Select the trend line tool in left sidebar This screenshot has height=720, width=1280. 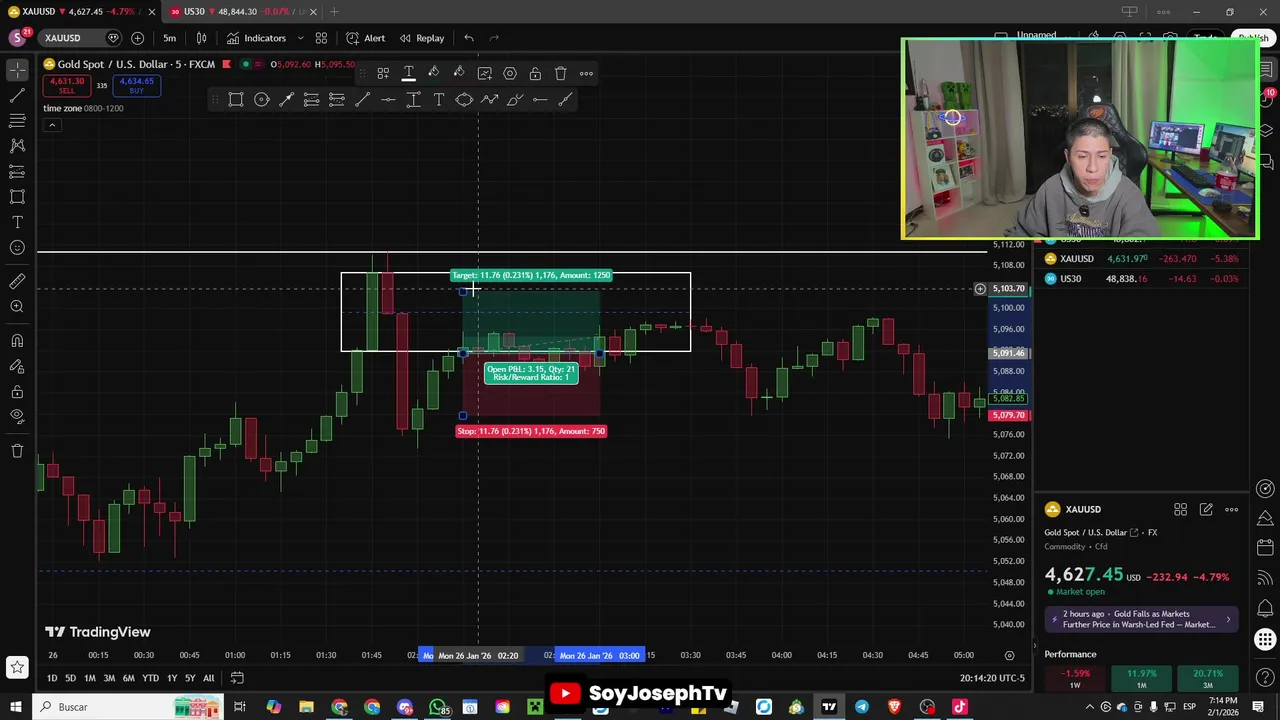(x=17, y=96)
